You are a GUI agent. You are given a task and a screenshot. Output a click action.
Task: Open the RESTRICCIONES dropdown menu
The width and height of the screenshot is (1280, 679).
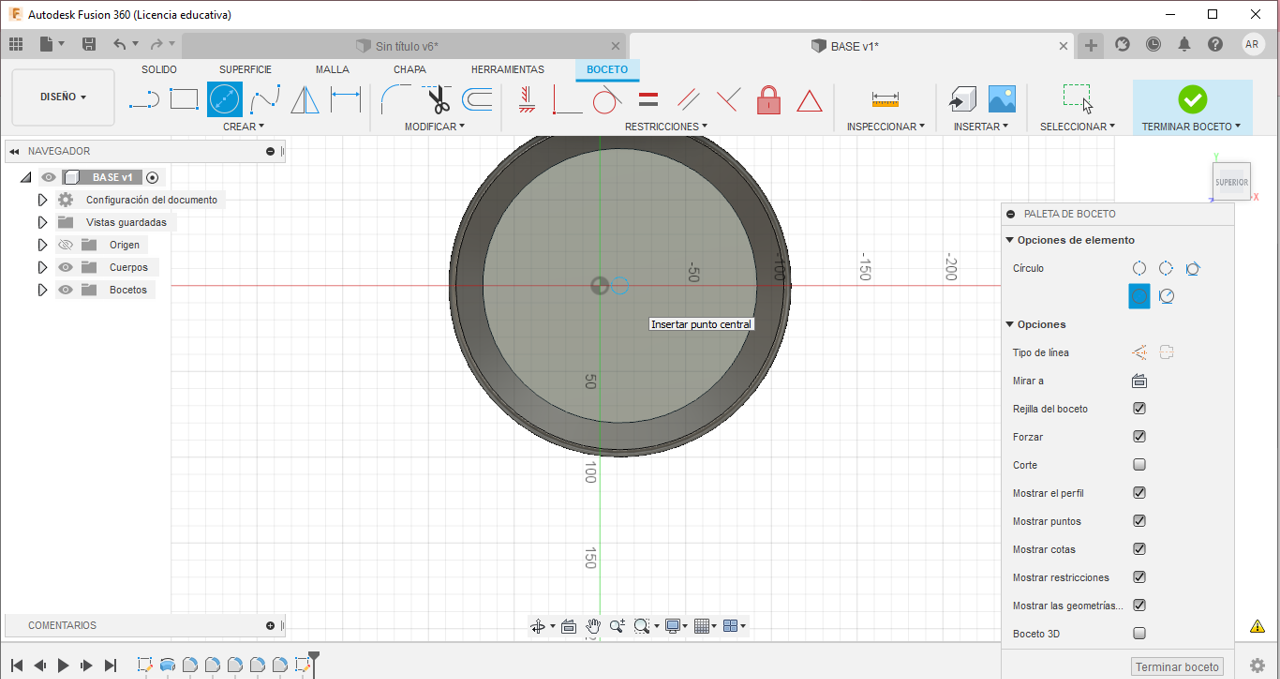click(x=666, y=127)
